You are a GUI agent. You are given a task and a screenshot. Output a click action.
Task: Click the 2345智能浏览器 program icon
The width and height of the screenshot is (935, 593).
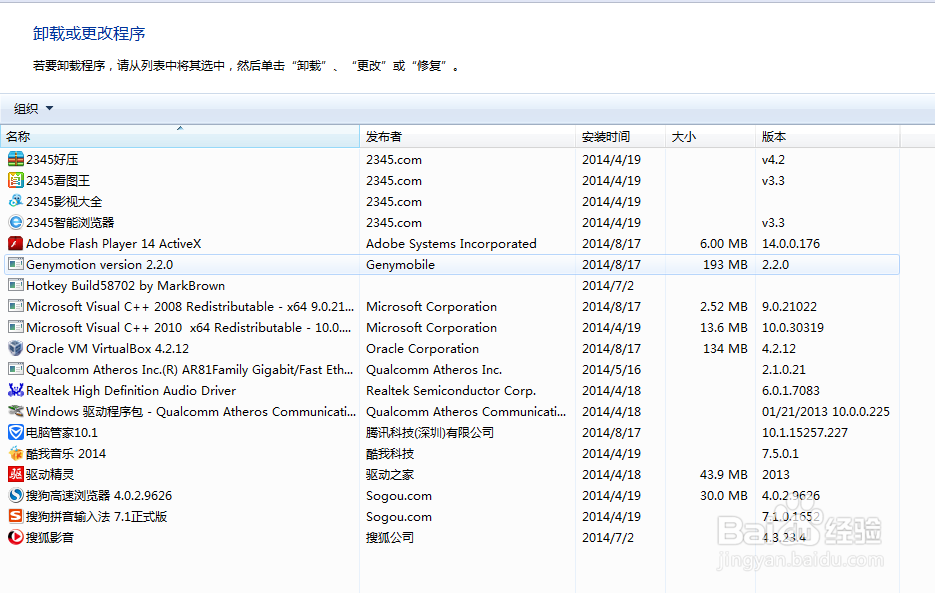[x=16, y=223]
